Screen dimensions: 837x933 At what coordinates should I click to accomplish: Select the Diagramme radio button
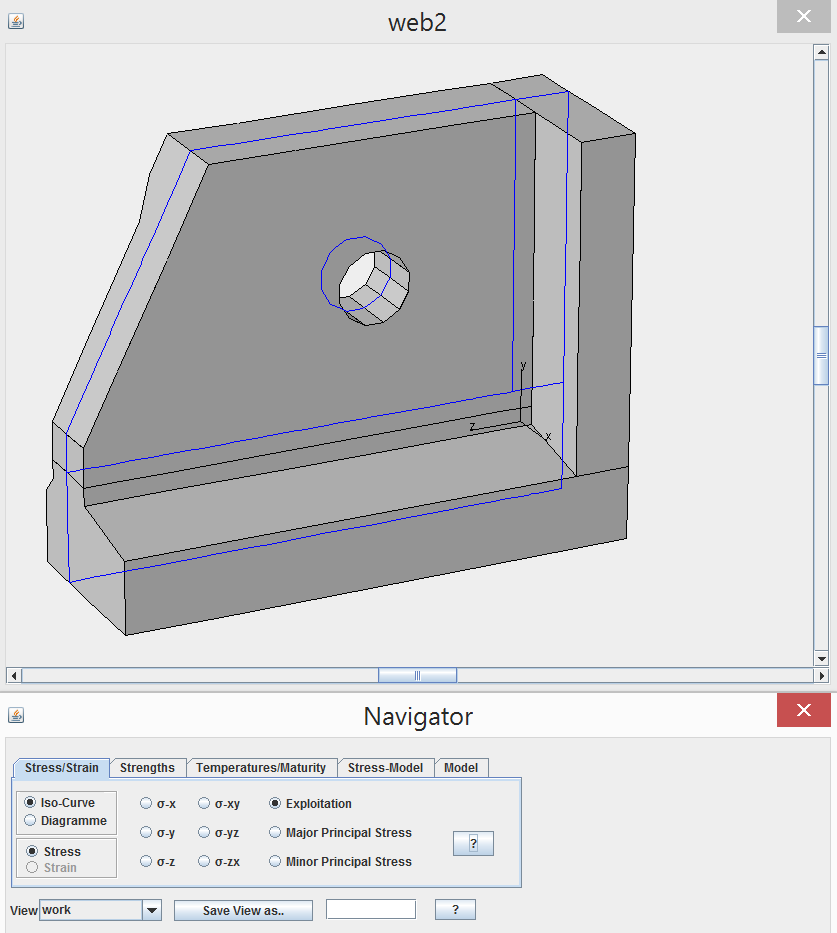30,820
